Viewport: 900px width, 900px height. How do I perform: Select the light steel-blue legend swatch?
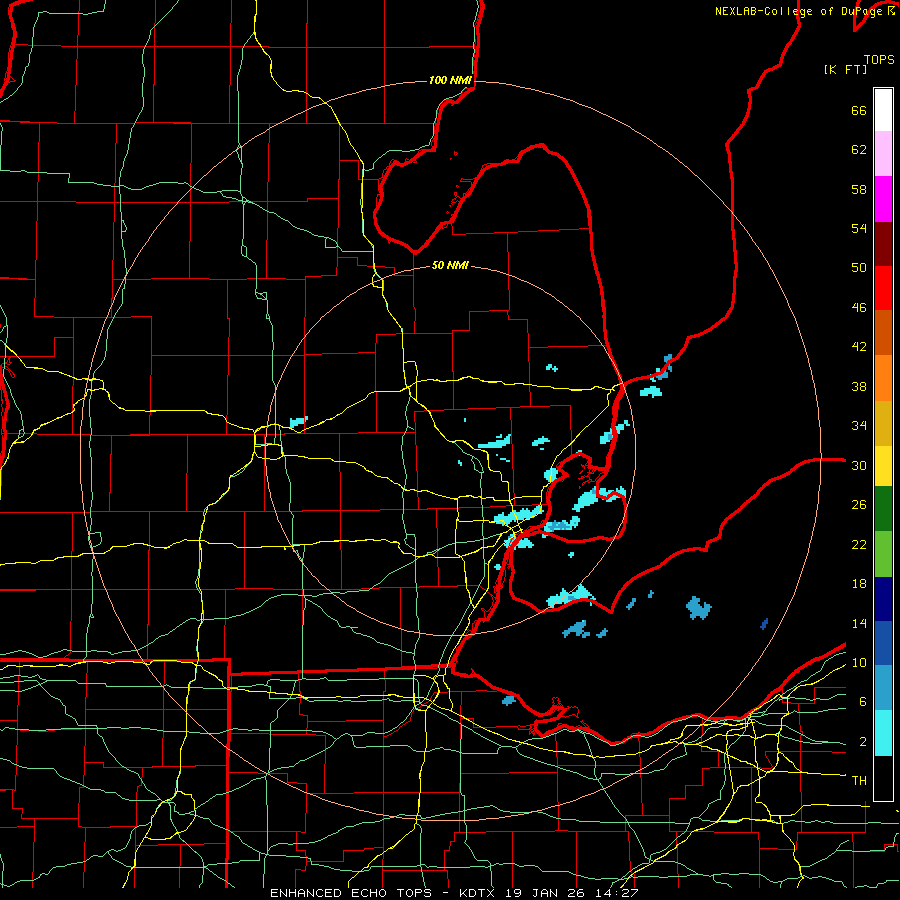(x=883, y=688)
